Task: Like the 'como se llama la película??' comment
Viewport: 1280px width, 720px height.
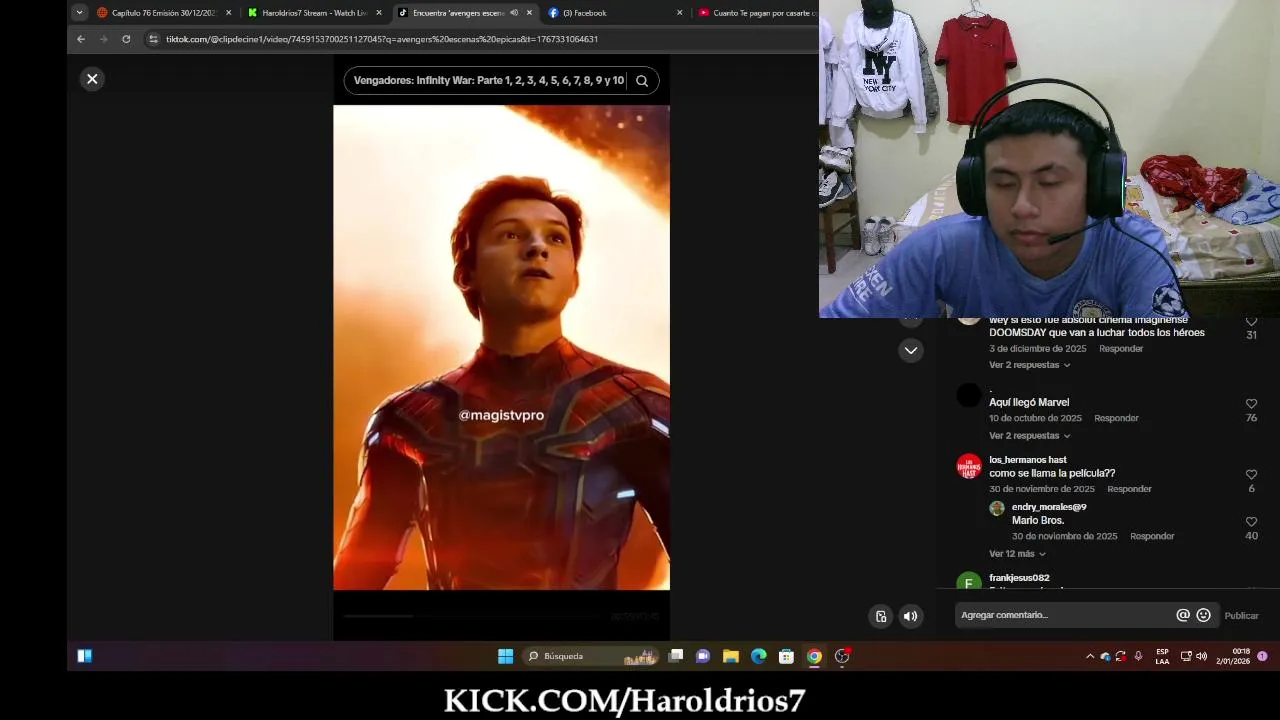Action: coord(1251,475)
